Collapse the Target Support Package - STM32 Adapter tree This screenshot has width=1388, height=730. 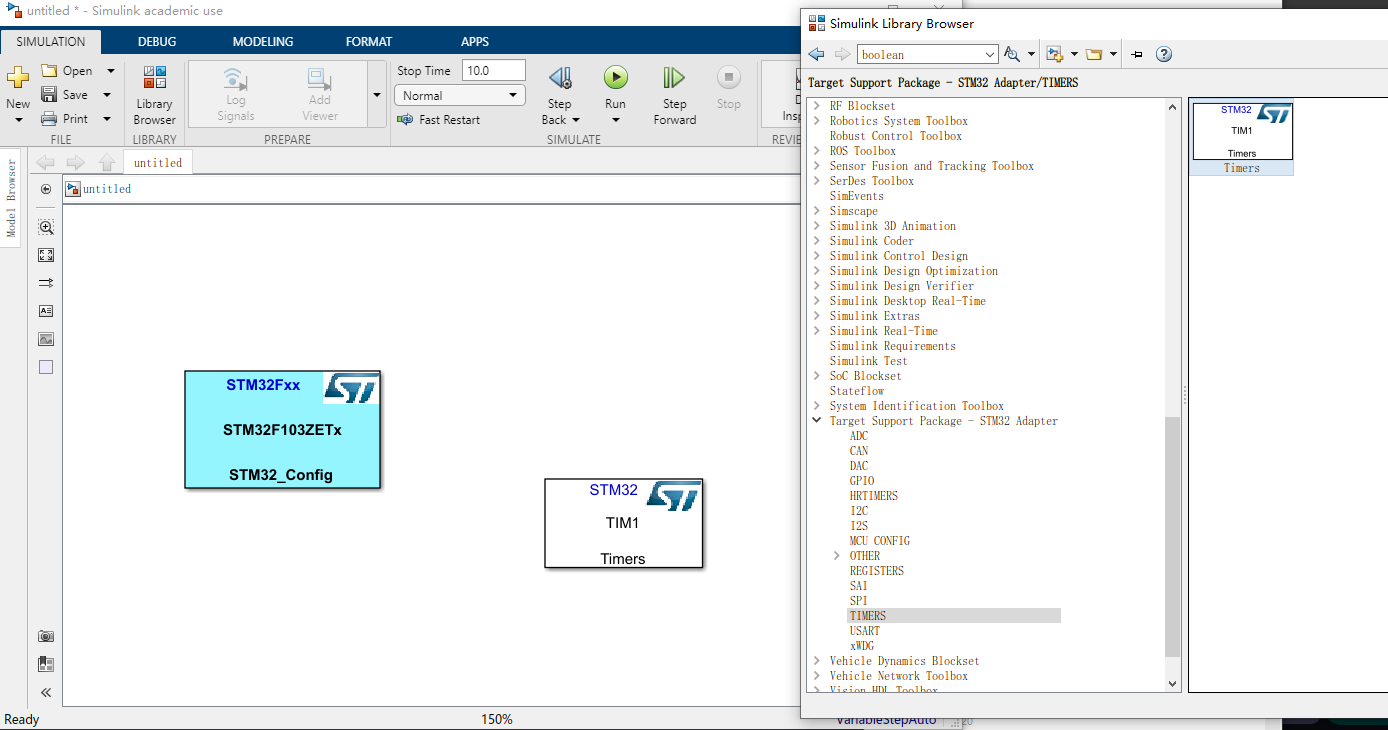click(x=816, y=420)
